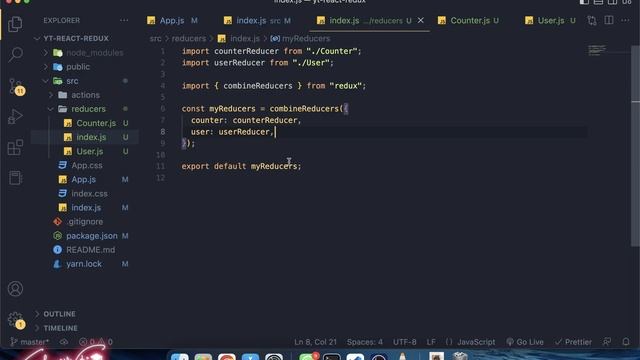Open the Accounts menu icon

point(15,289)
